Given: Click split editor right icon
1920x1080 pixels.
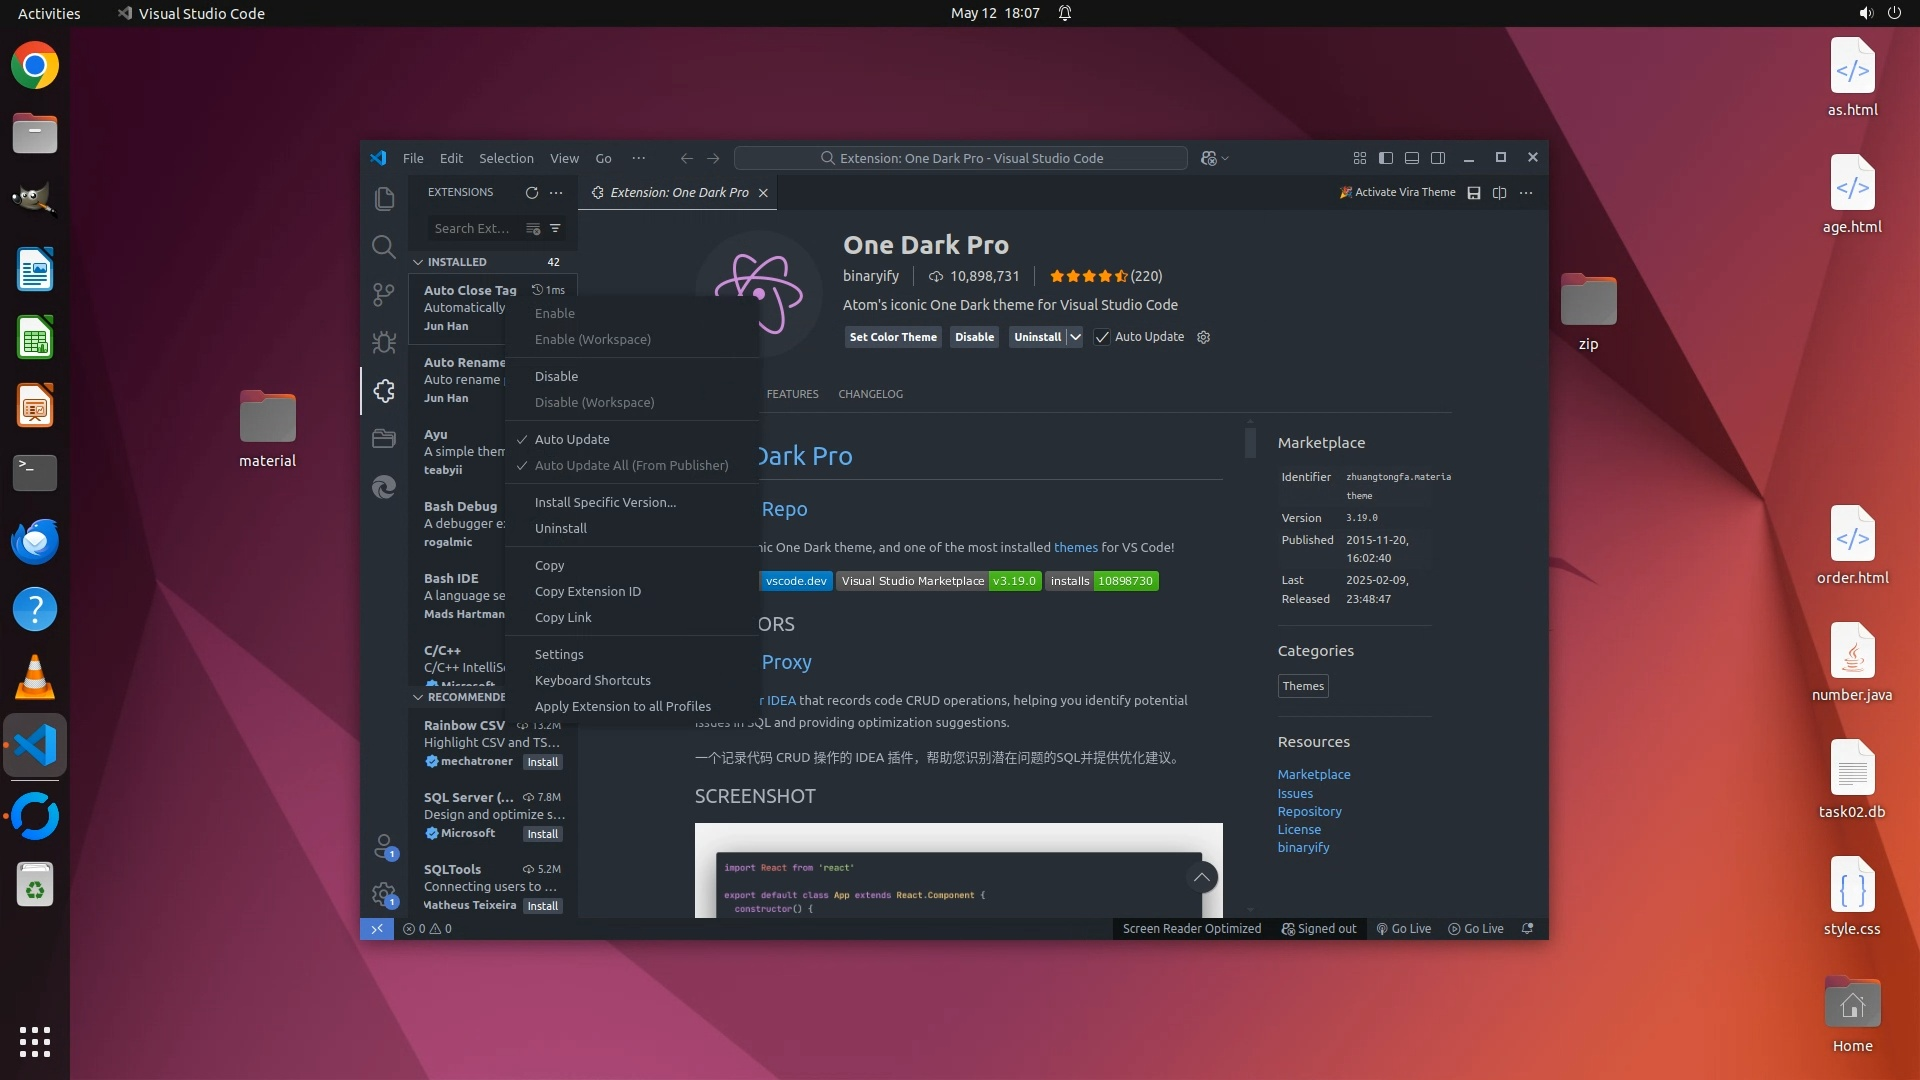Looking at the screenshot, I should [x=1499, y=192].
